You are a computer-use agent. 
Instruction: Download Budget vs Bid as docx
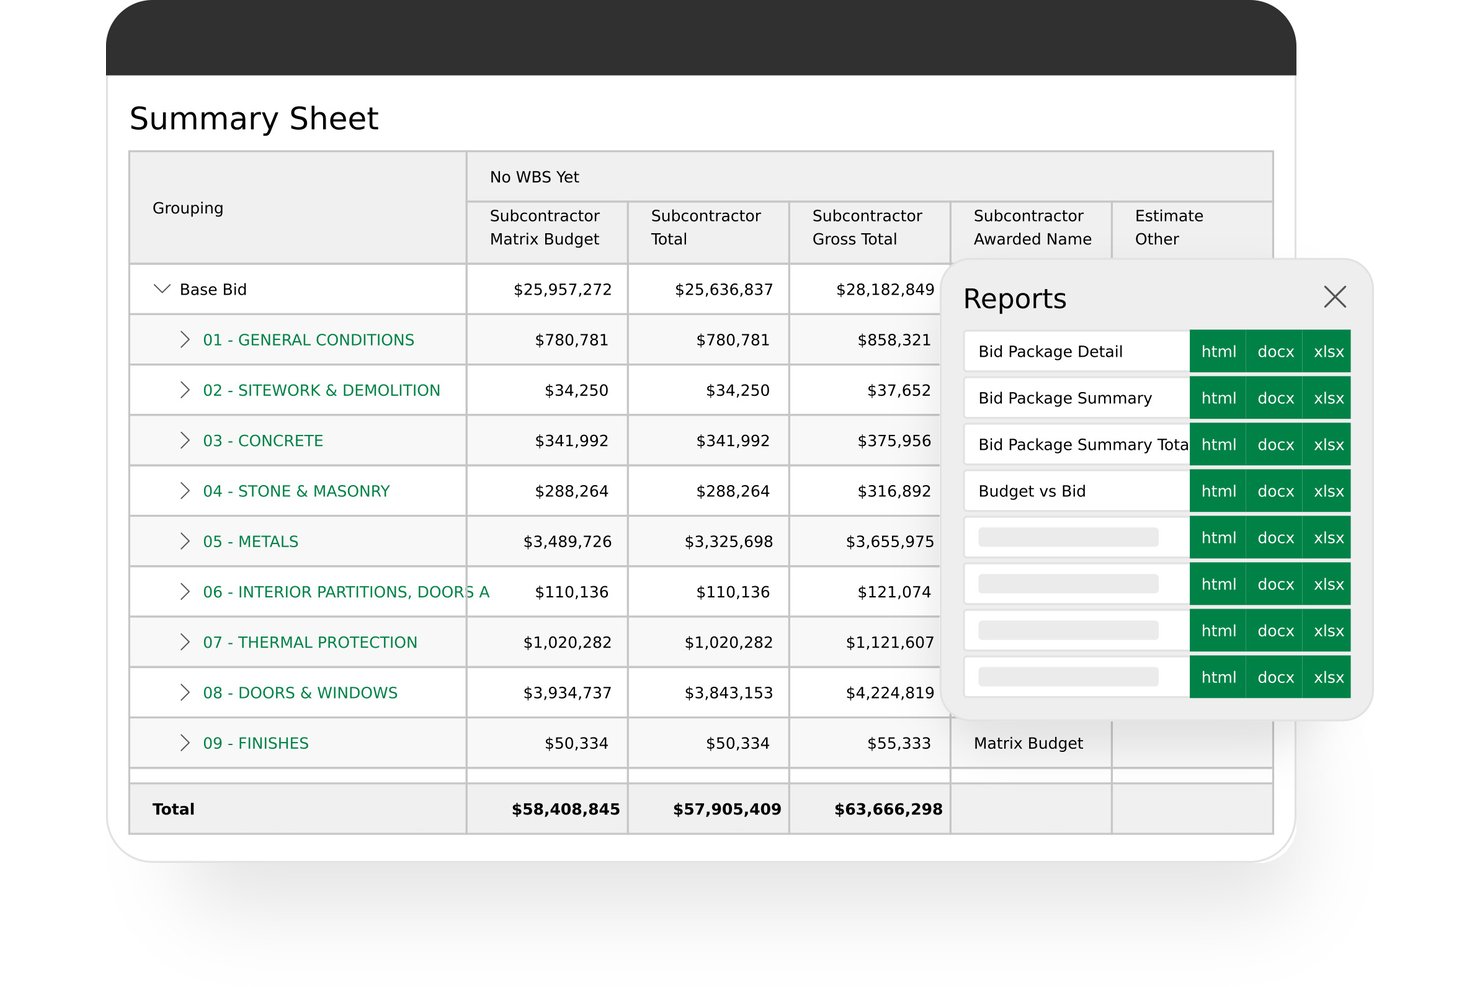pos(1275,491)
